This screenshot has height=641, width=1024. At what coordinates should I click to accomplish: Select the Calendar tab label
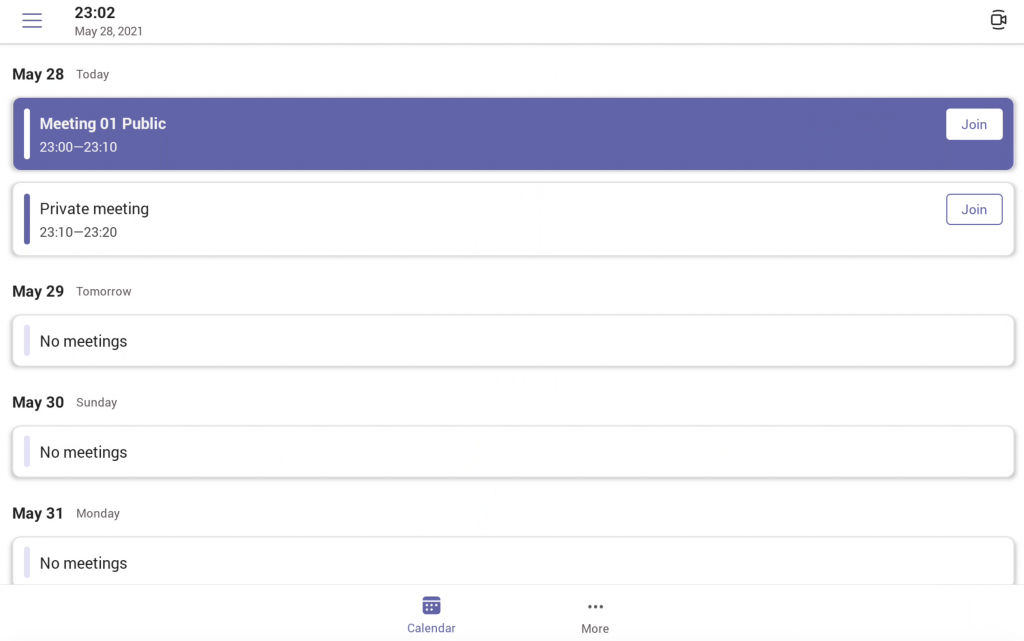tap(431, 628)
